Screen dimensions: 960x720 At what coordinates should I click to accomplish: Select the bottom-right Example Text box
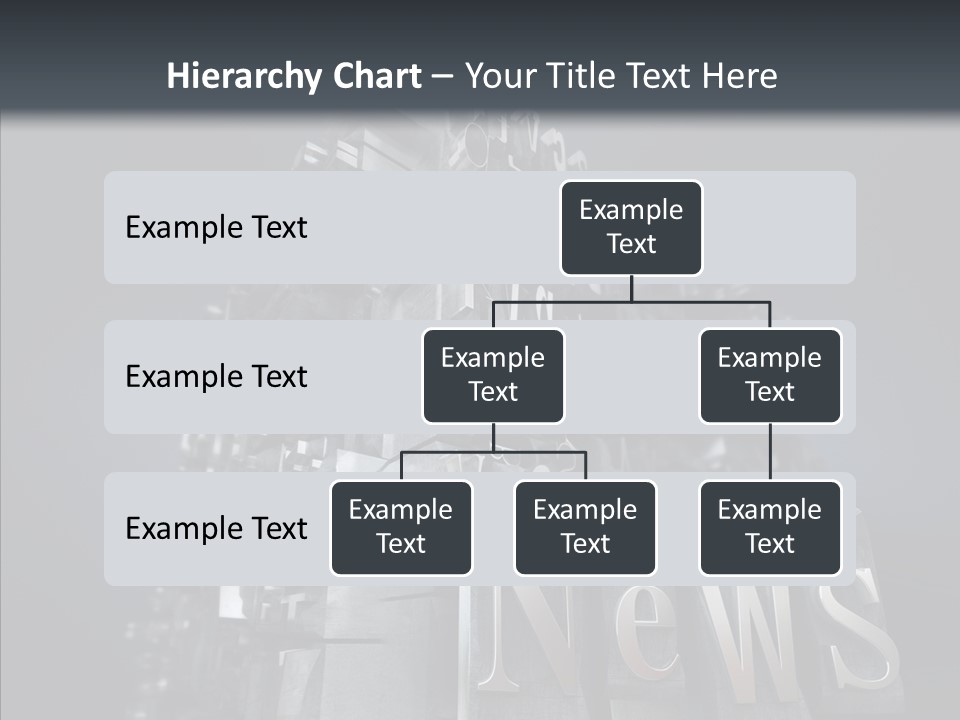770,528
